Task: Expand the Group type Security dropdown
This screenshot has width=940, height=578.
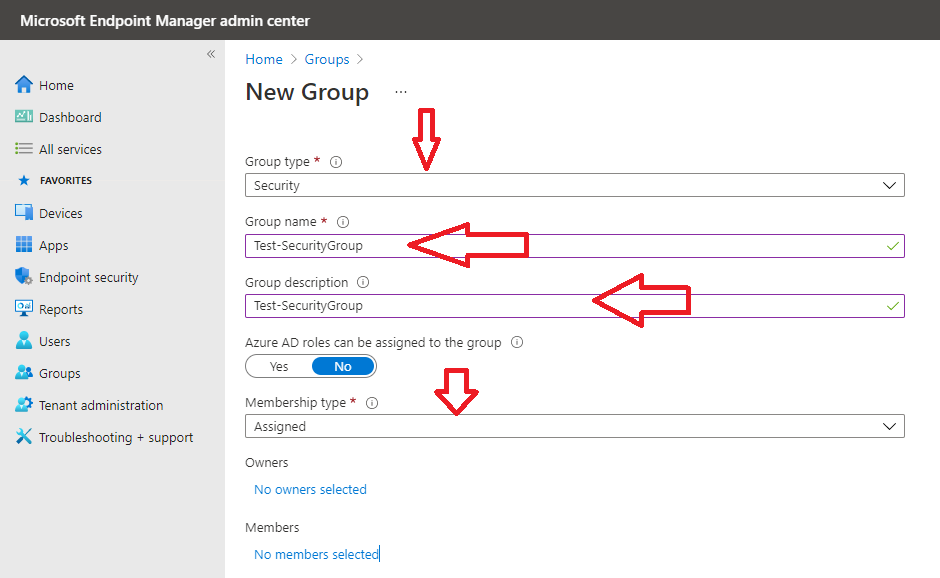Action: tap(574, 185)
